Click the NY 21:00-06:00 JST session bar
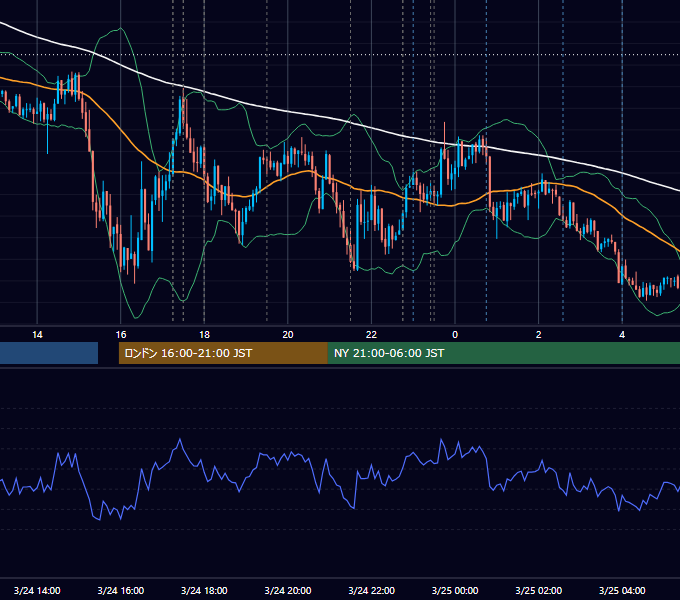Screen dimensions: 680x600 coord(503,353)
